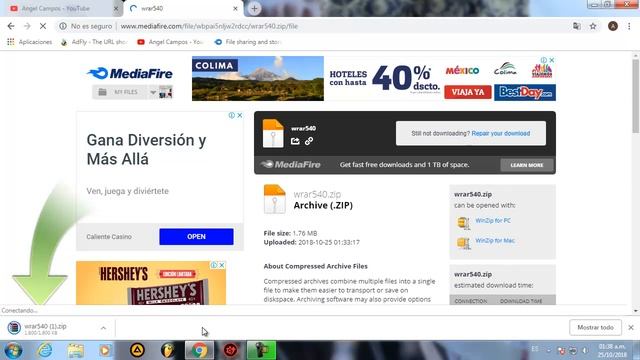The width and height of the screenshot is (640, 360).
Task: Click the share icon under wrar540
Action: pyautogui.click(x=295, y=141)
